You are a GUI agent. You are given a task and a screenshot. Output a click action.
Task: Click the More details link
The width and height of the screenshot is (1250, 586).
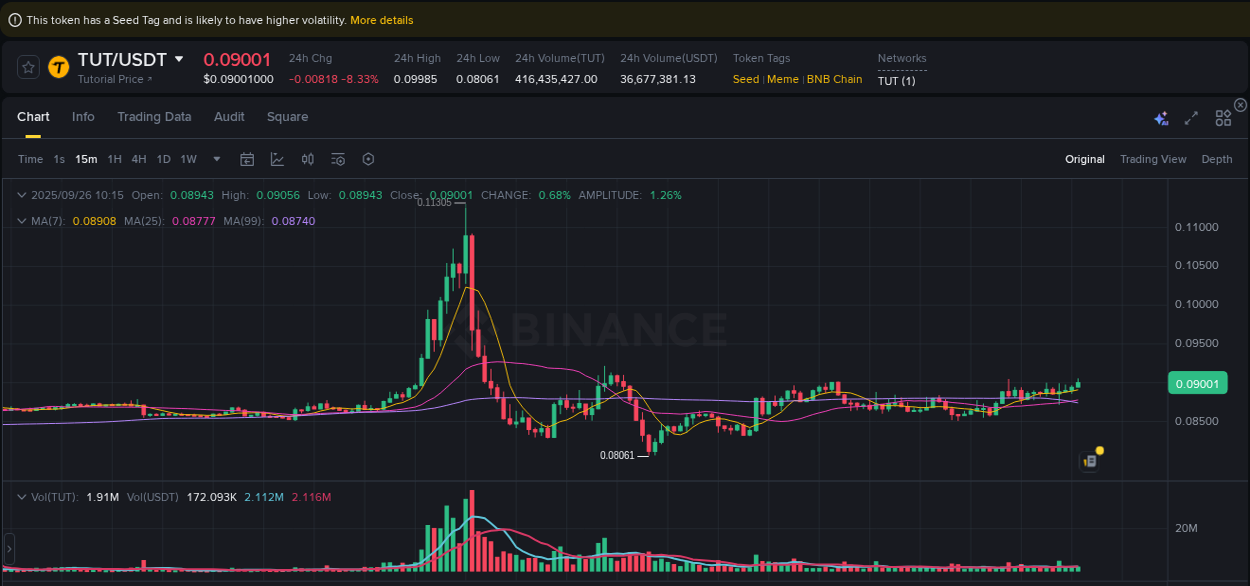coord(381,19)
